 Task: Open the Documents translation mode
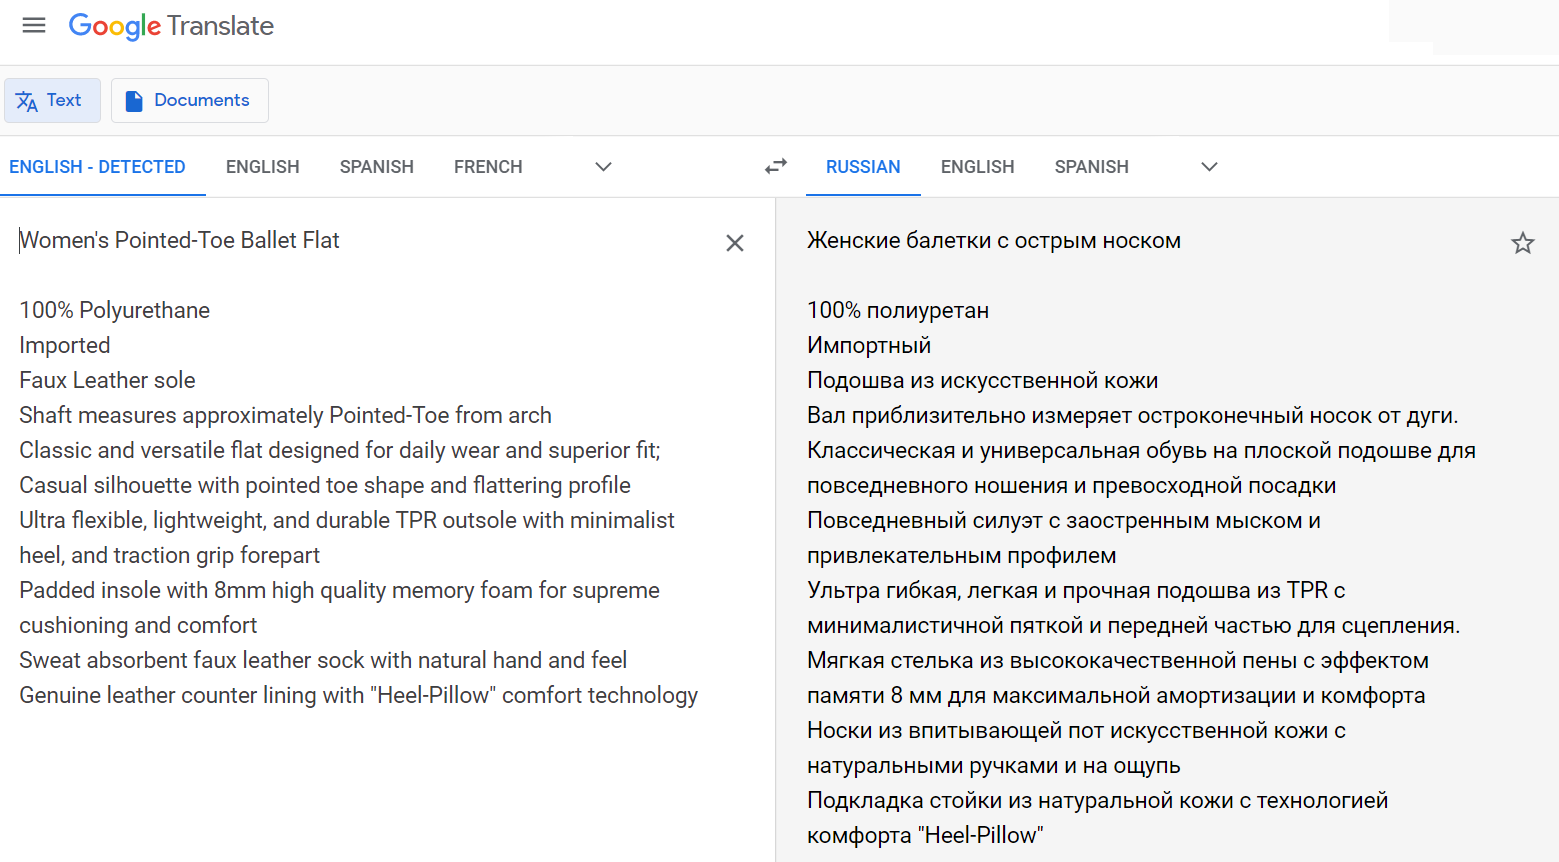(189, 100)
